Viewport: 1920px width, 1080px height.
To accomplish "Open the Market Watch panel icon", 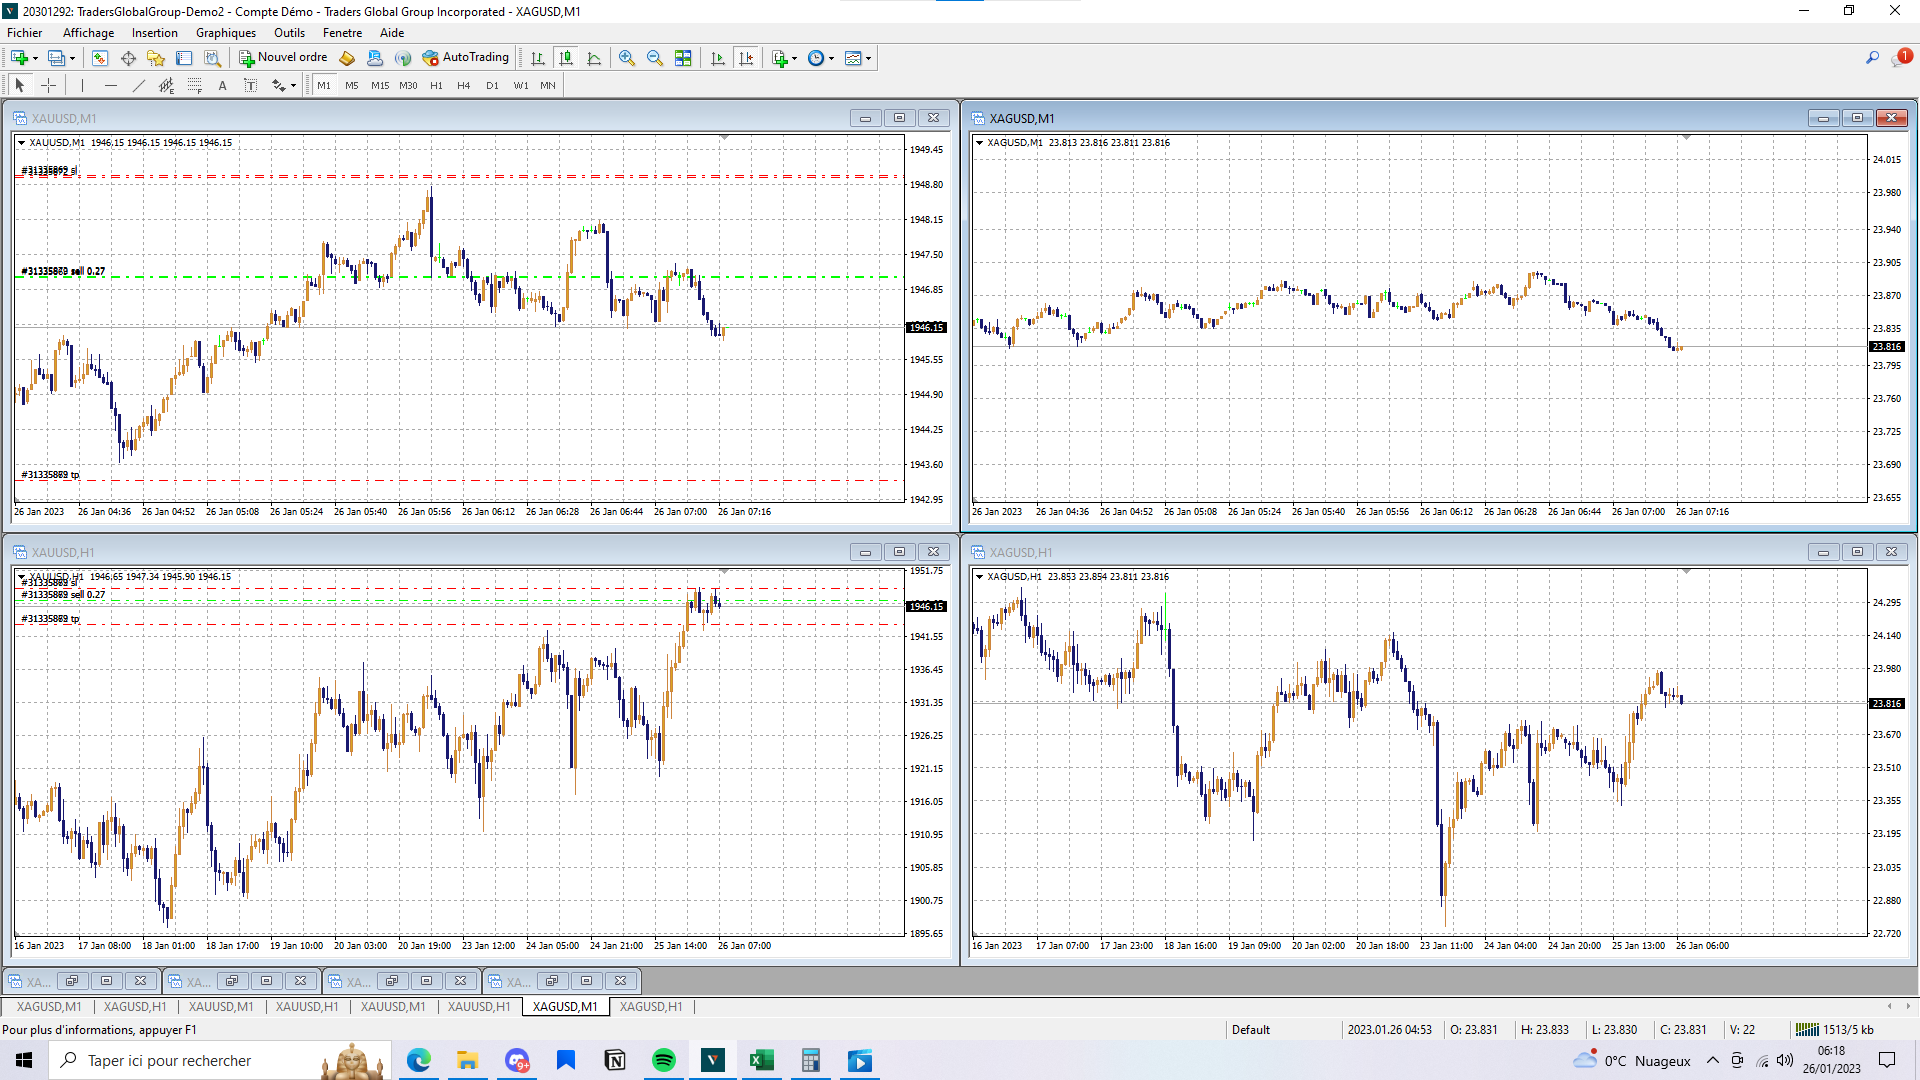I will pyautogui.click(x=100, y=58).
